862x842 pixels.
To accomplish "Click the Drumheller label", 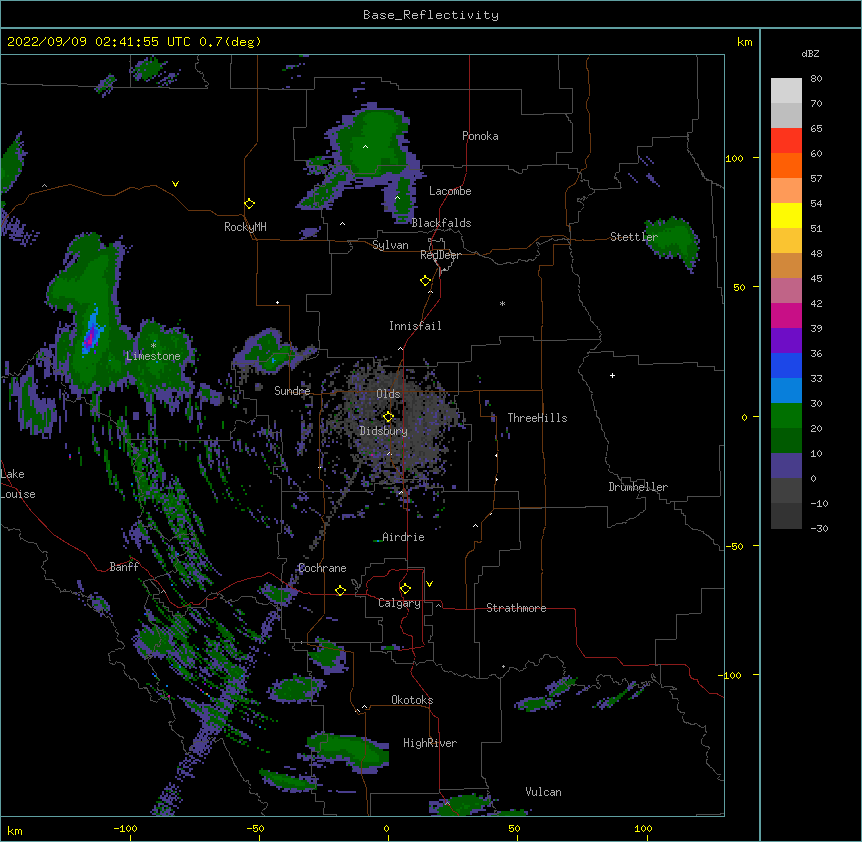I will click(x=638, y=487).
